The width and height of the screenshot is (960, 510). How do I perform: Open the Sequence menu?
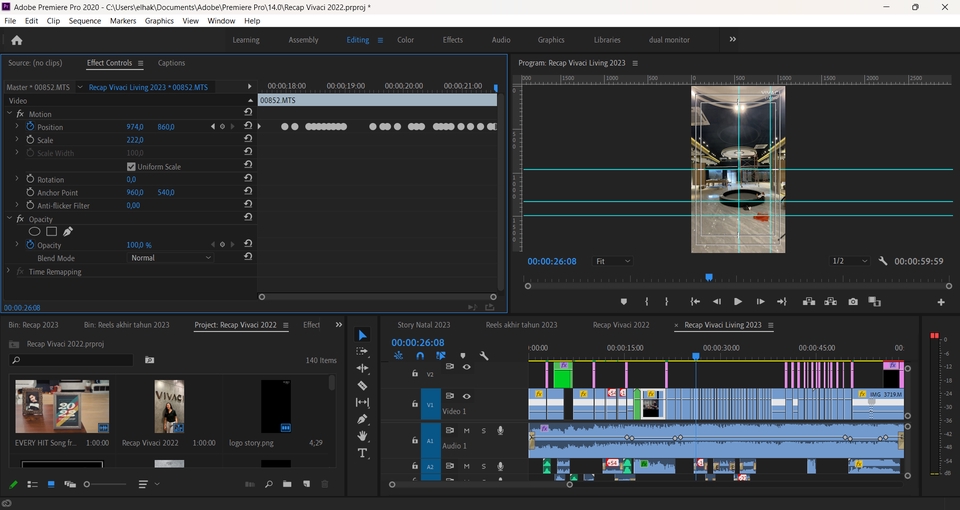point(84,21)
